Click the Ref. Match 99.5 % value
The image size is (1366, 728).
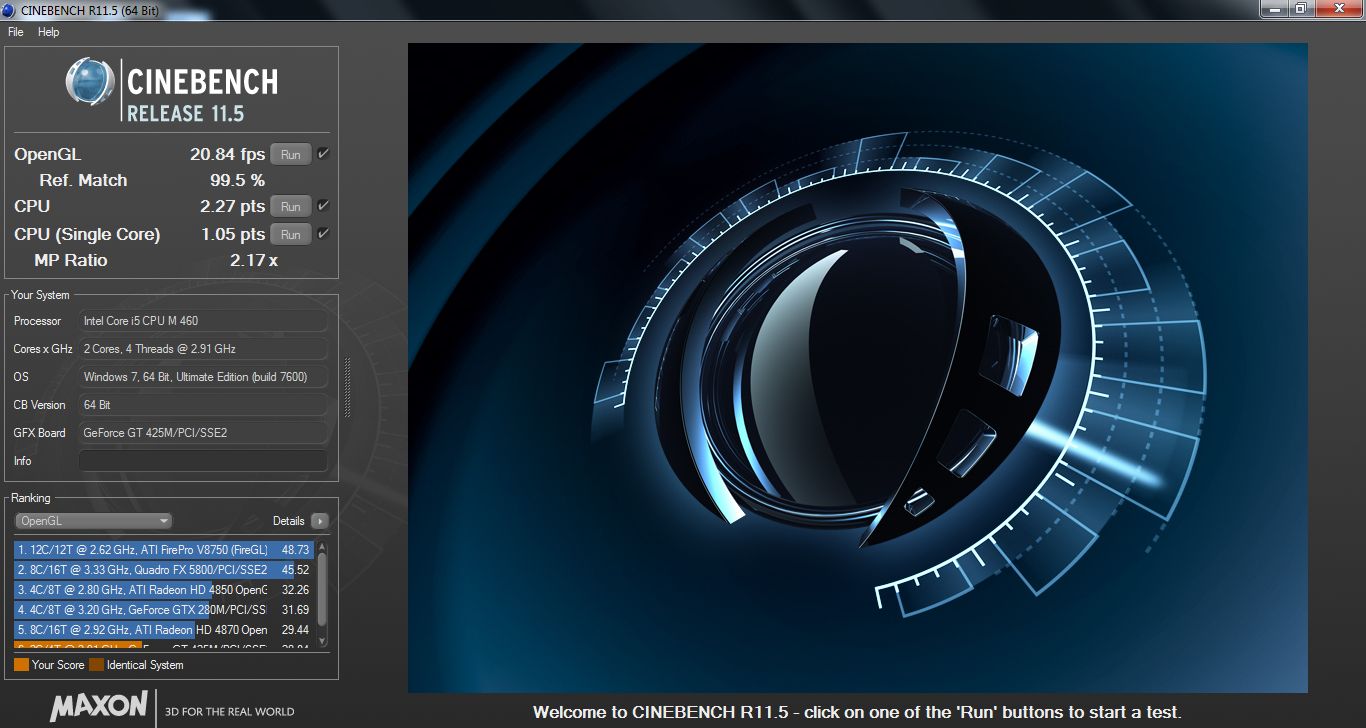pyautogui.click(x=237, y=181)
